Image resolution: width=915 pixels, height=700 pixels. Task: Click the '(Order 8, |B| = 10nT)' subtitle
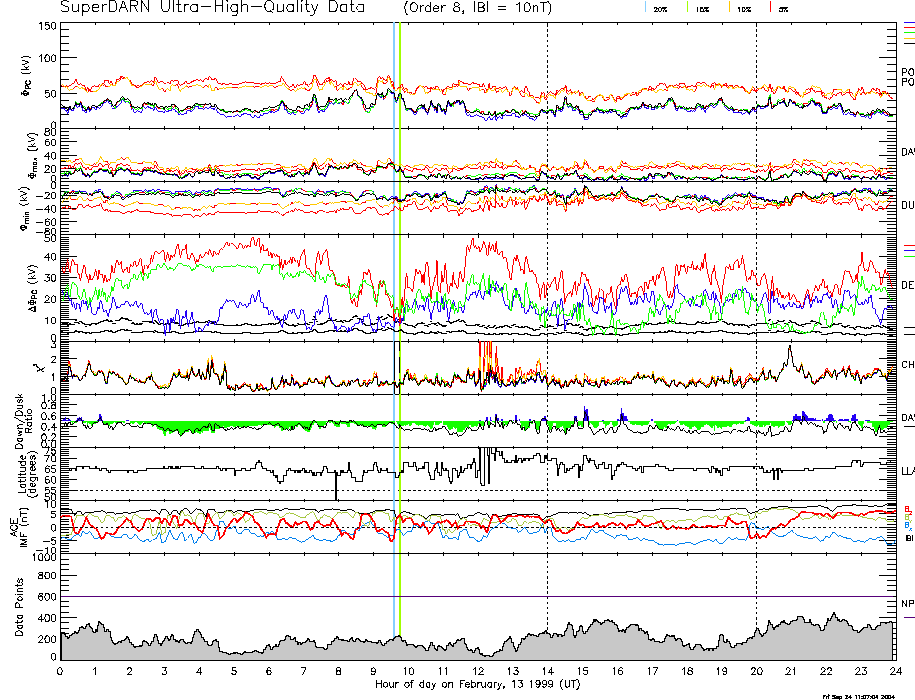[480, 7]
